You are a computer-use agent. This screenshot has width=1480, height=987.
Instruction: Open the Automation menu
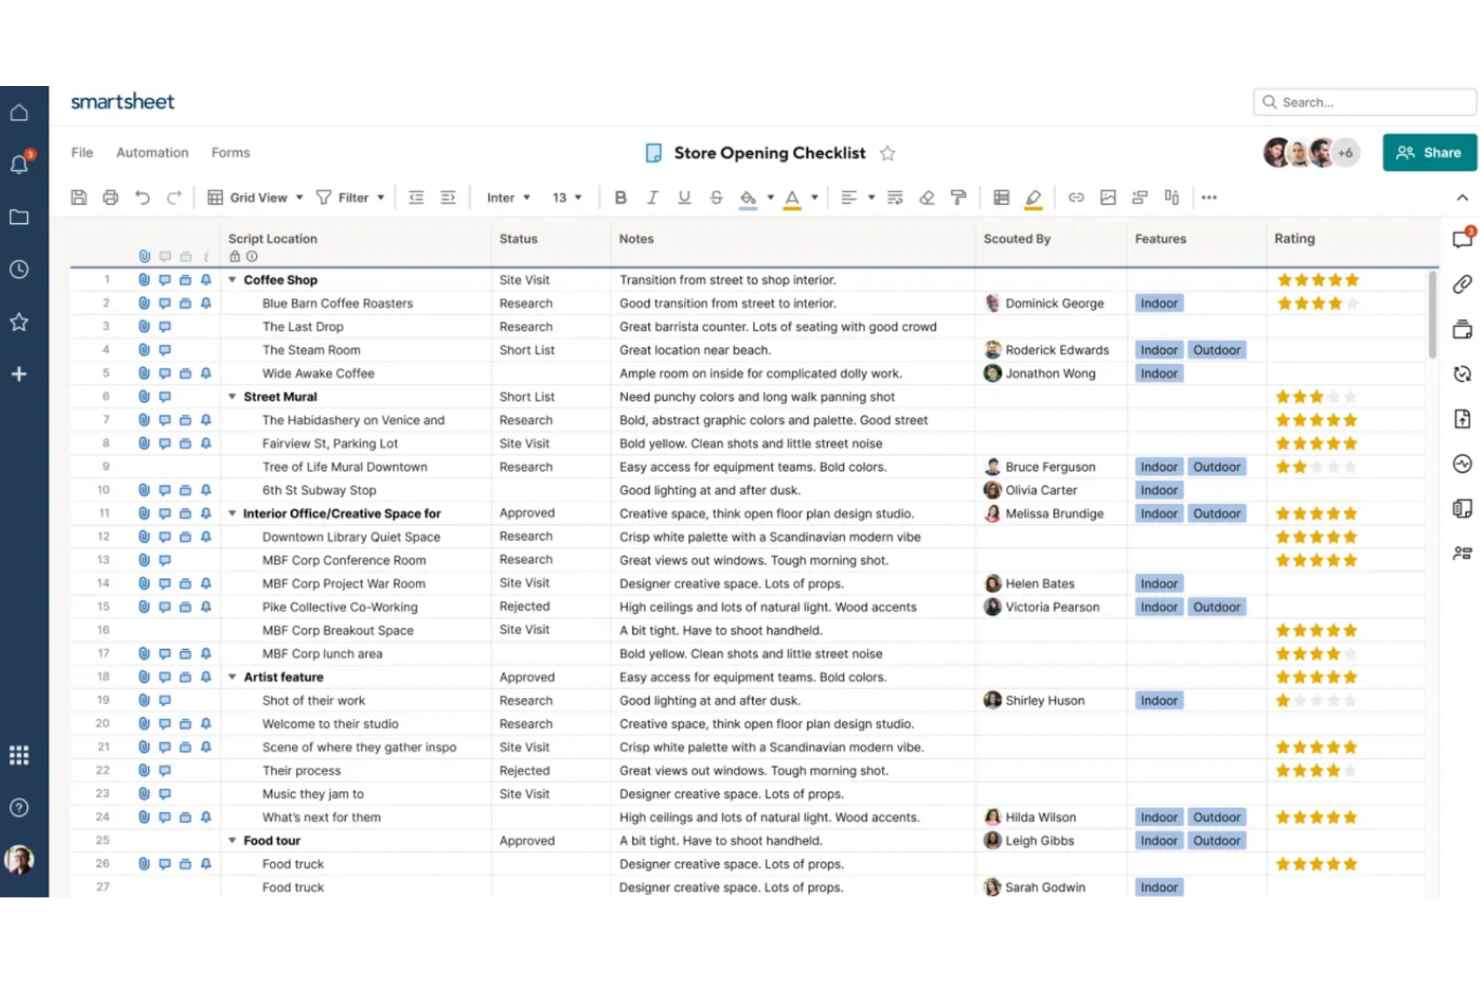coord(152,153)
